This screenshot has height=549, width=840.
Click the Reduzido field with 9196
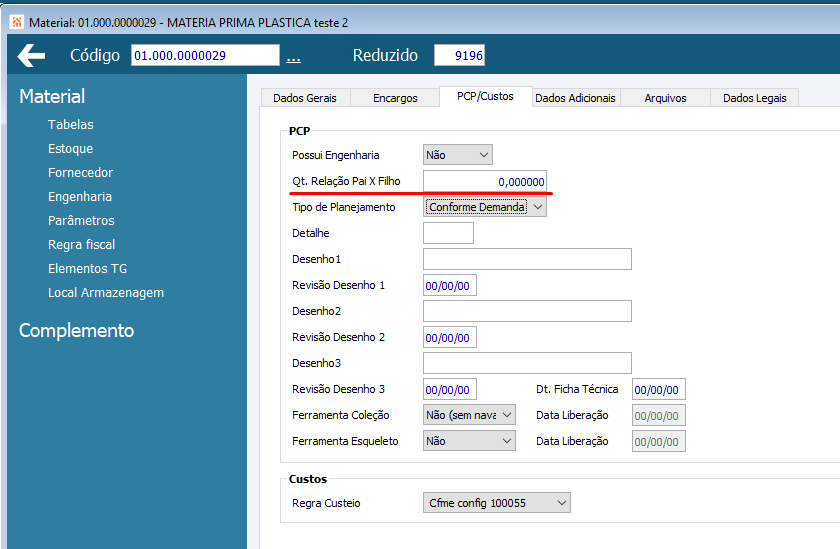tap(459, 55)
